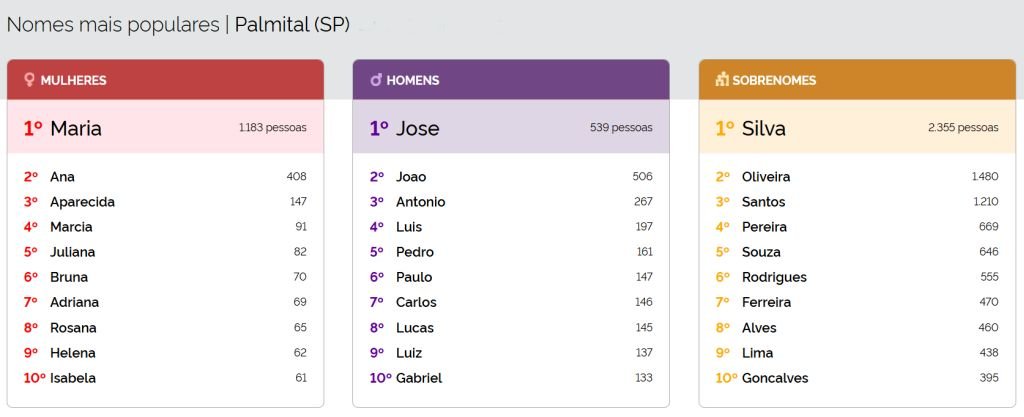Screen dimensions: 1024x417
Task: Click the Palmital (SP) page title
Action: (292, 25)
